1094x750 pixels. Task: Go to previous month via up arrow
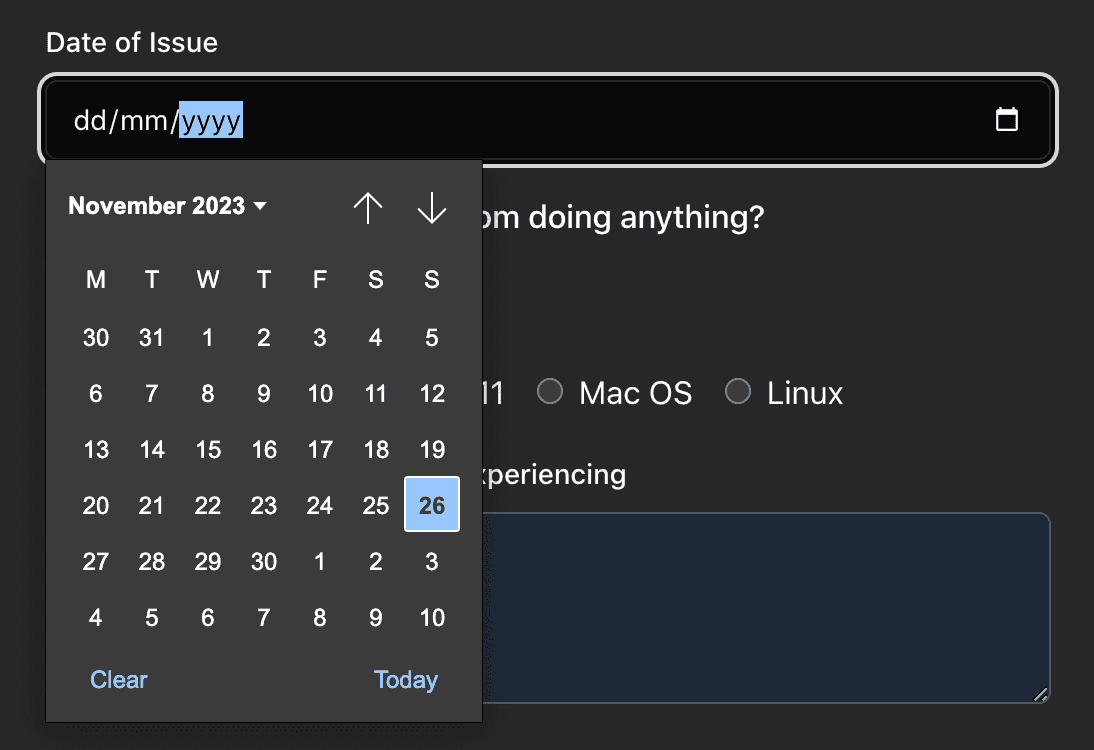368,208
